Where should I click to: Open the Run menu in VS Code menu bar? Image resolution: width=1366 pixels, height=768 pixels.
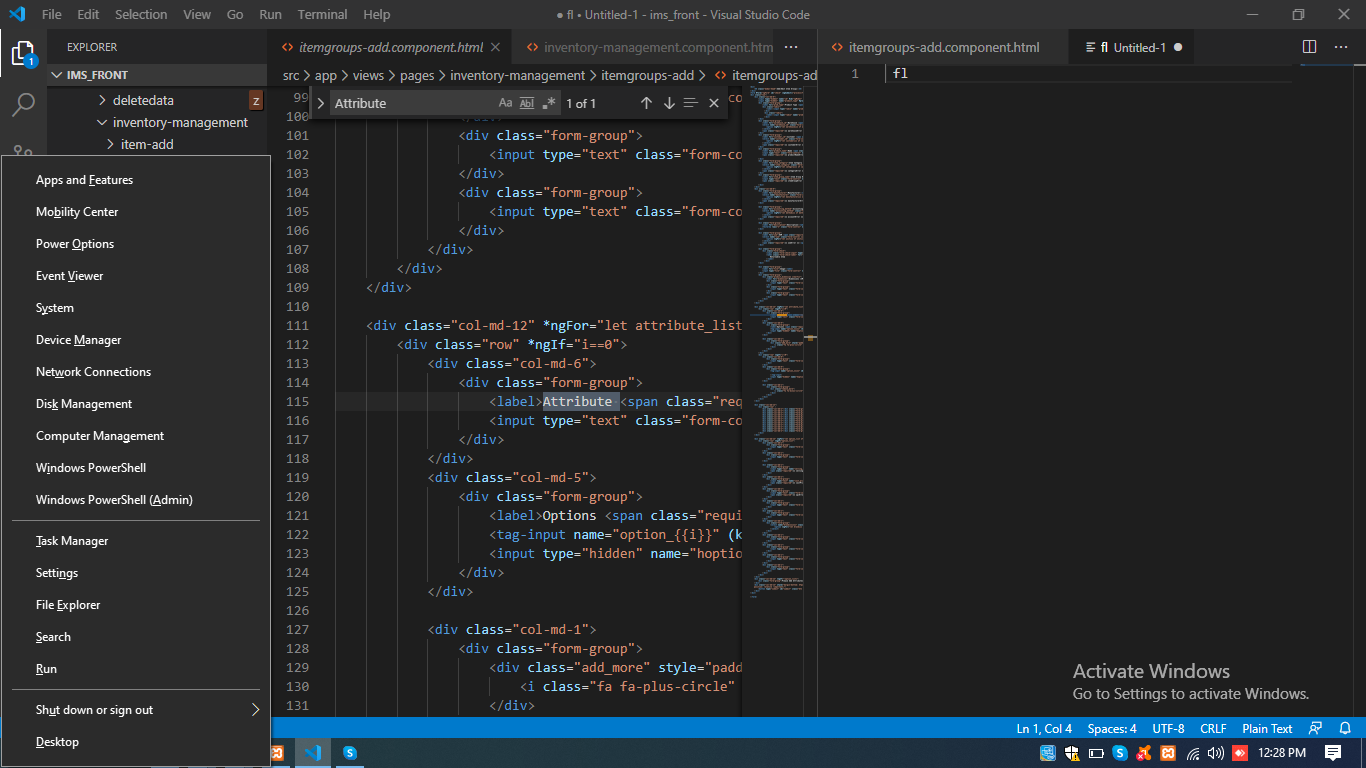270,15
